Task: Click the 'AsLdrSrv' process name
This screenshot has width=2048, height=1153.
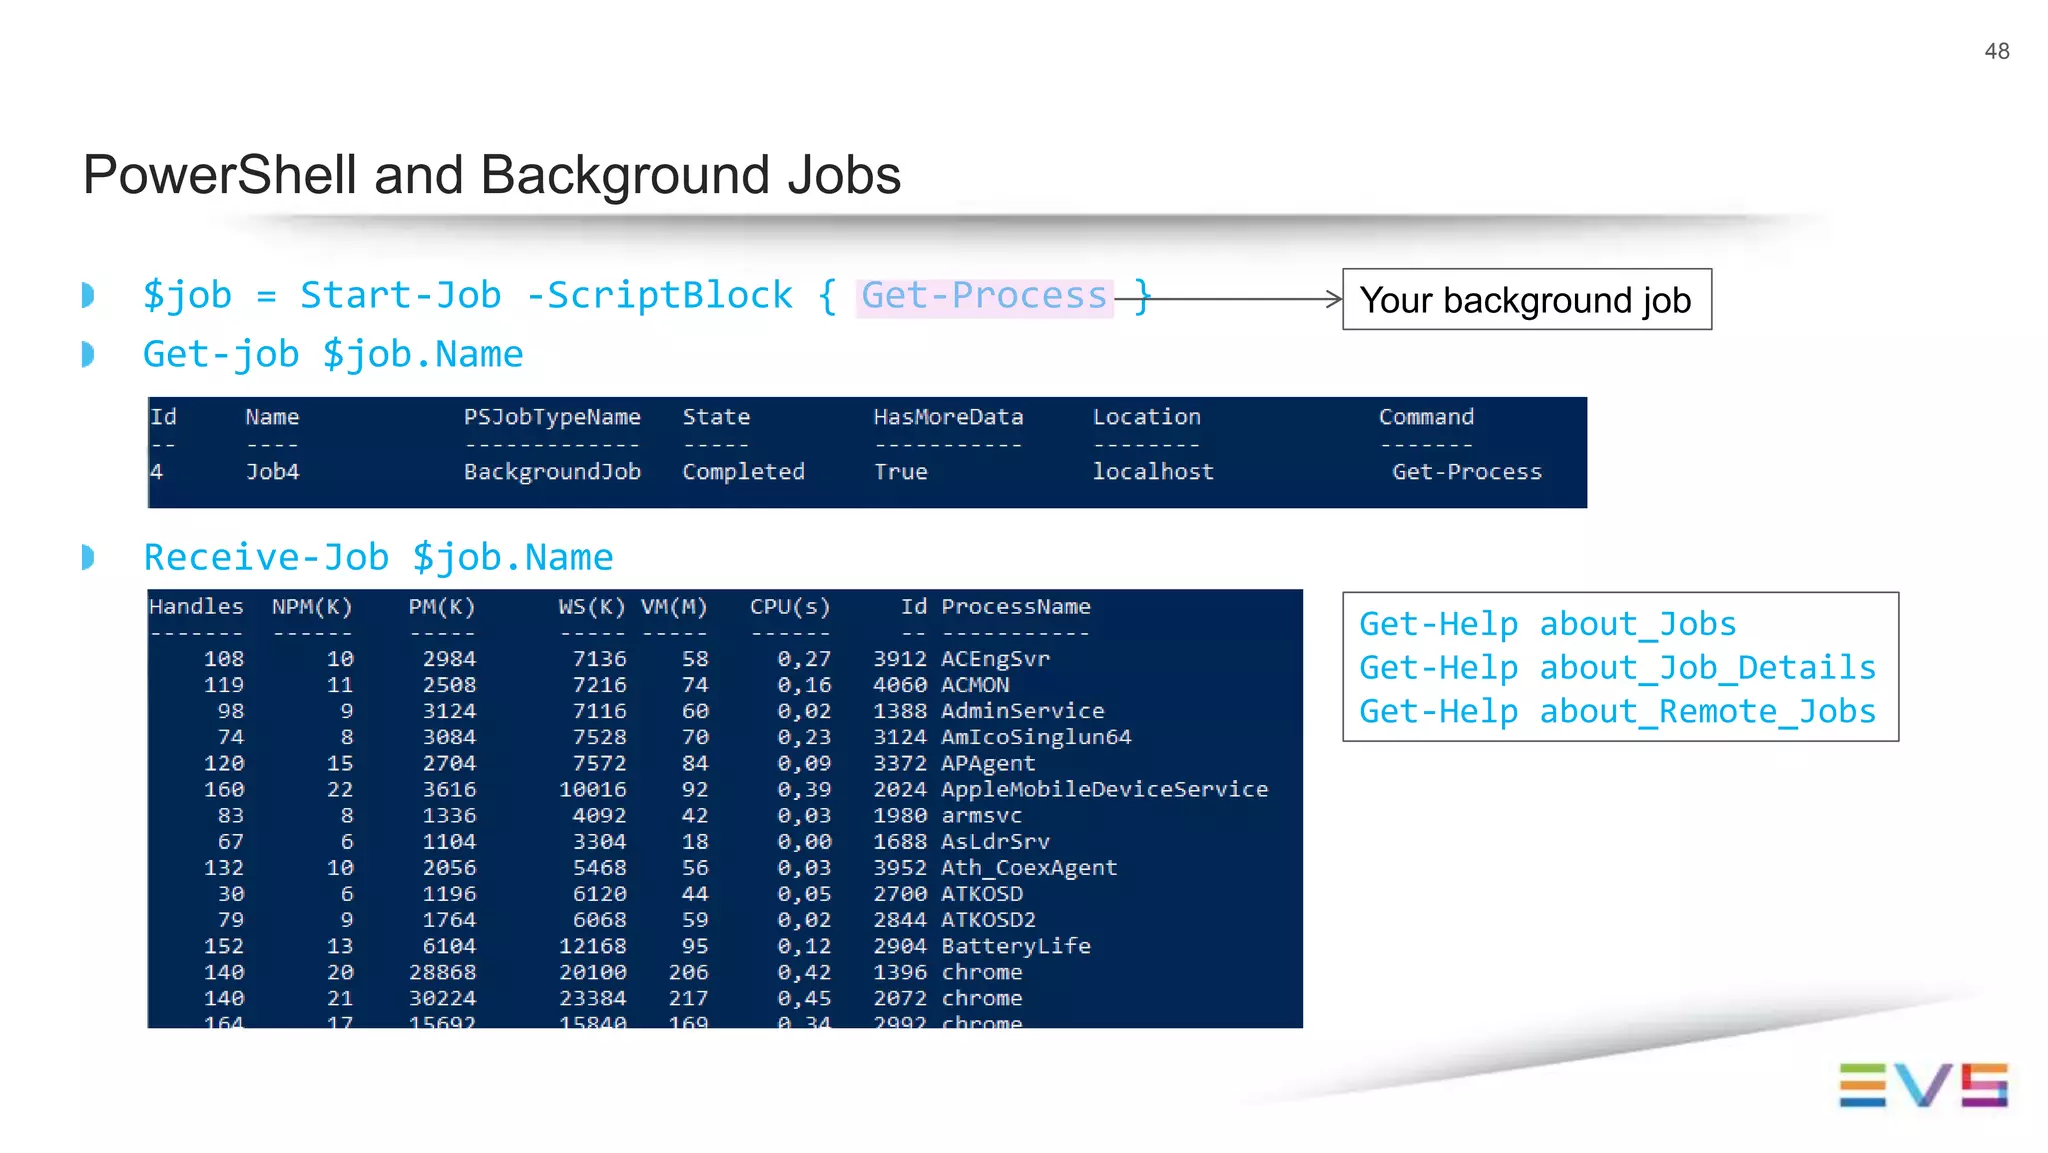Action: pyautogui.click(x=995, y=841)
